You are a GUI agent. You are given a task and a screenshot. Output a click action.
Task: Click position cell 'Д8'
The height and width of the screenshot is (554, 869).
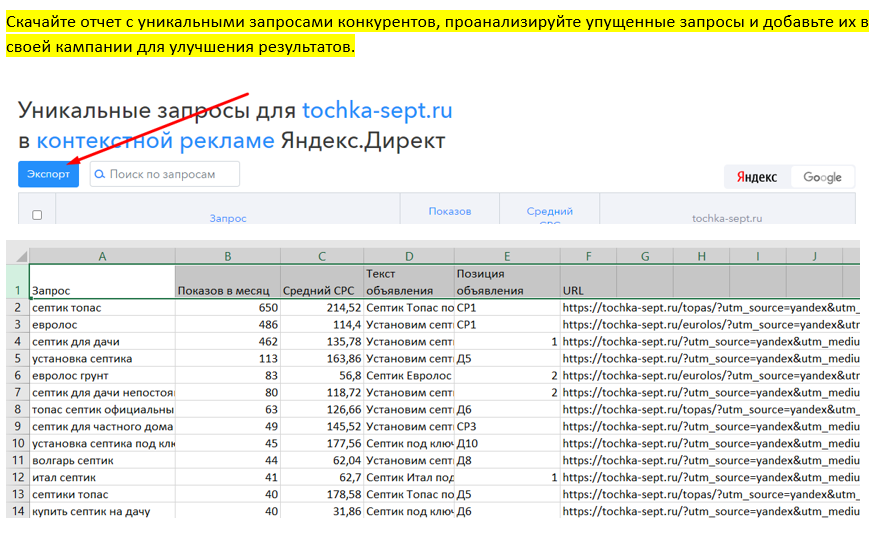point(507,460)
